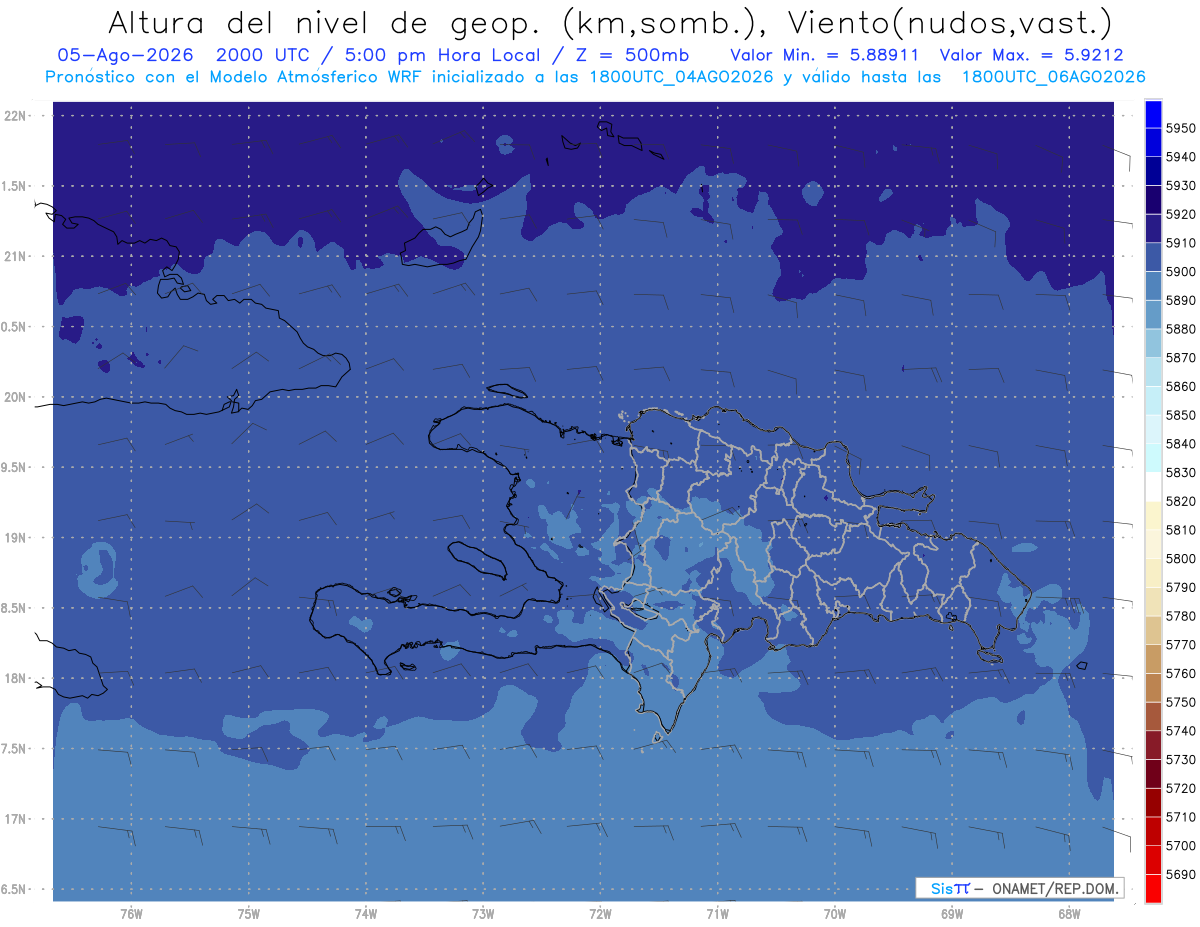Click the legend value '5880'
The height and width of the screenshot is (927, 1200).
pos(1180,329)
